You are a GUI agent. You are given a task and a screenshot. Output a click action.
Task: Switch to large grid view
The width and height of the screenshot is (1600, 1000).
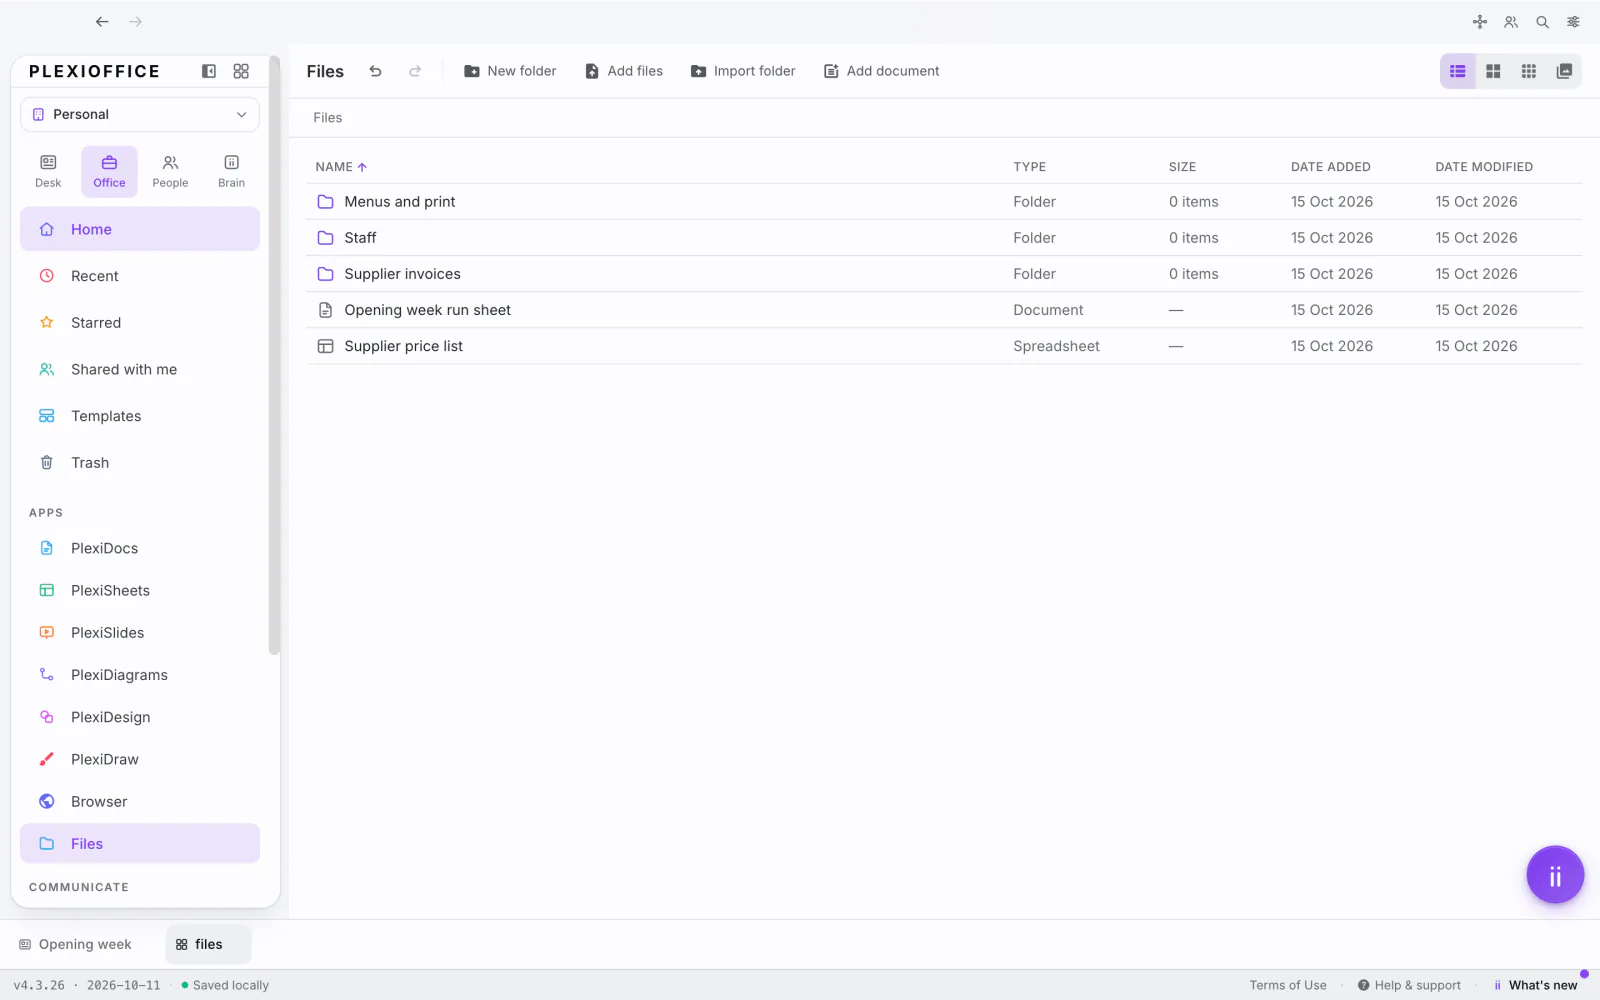1493,71
